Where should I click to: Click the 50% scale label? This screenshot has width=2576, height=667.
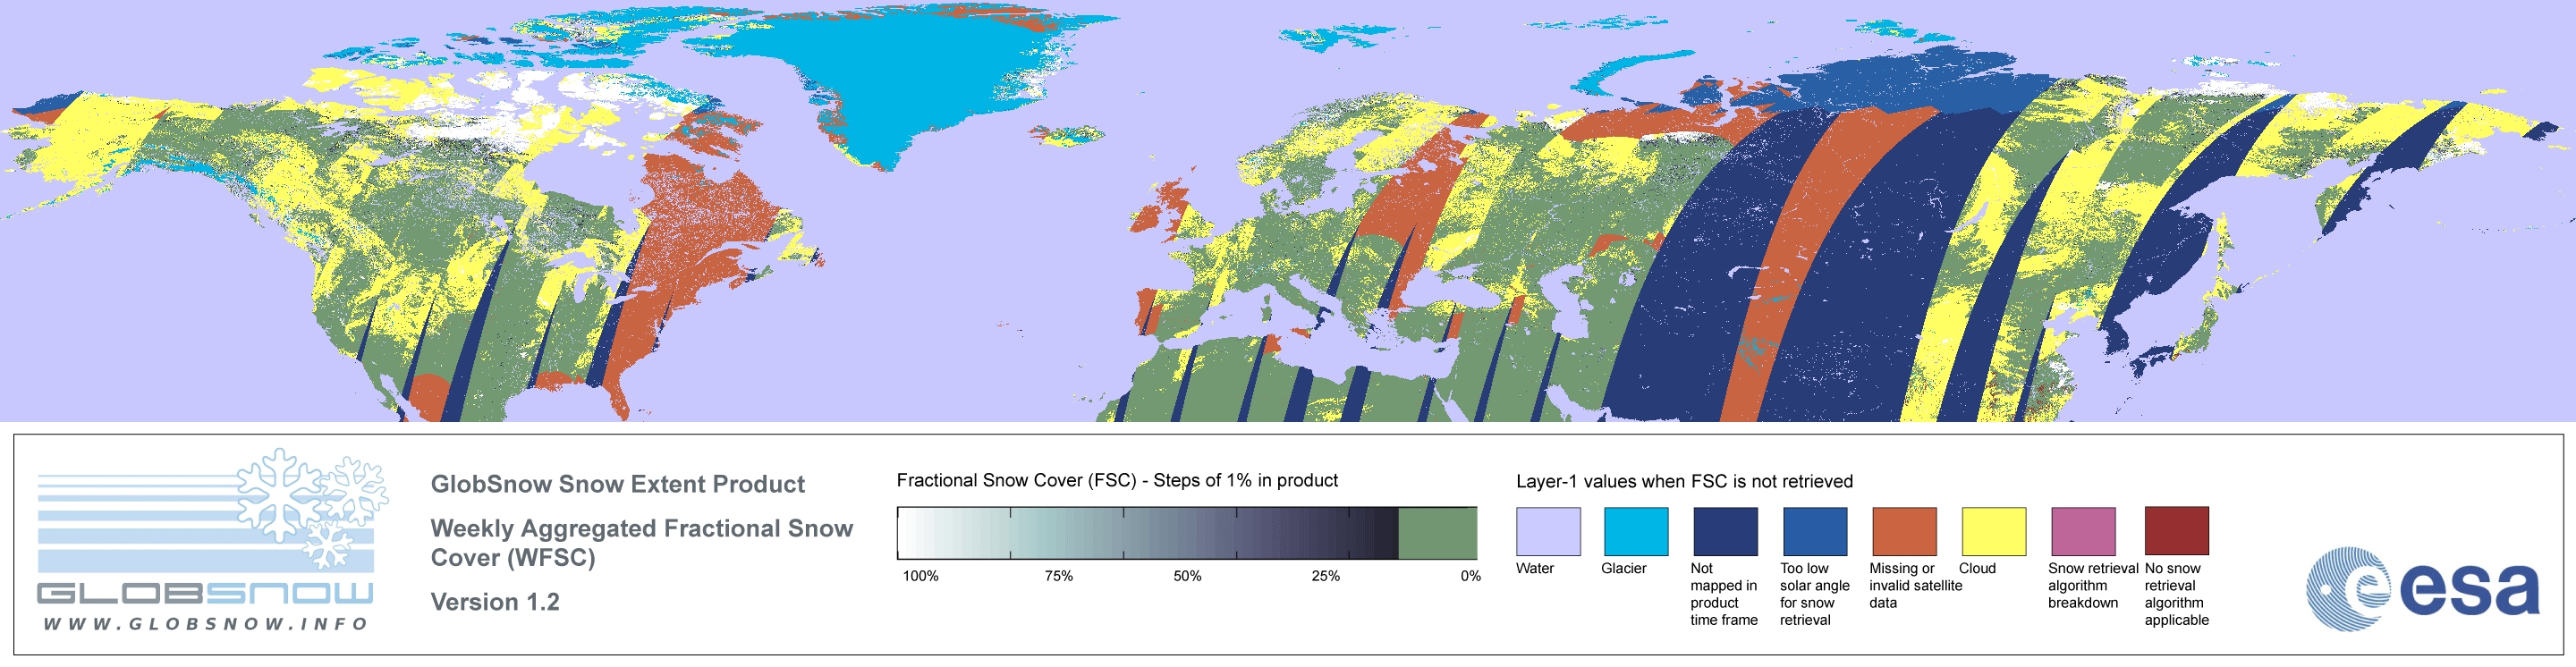tap(1187, 576)
